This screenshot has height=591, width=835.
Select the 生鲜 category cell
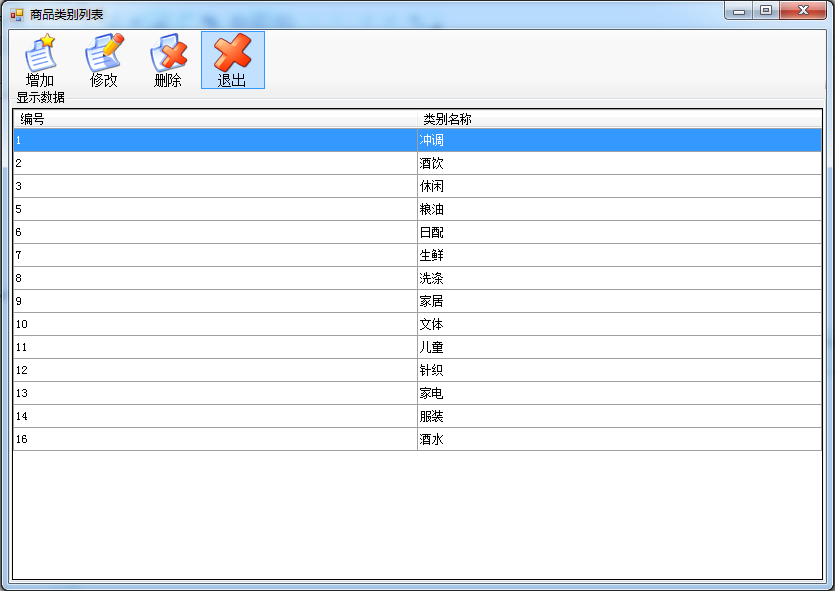tap(619, 255)
